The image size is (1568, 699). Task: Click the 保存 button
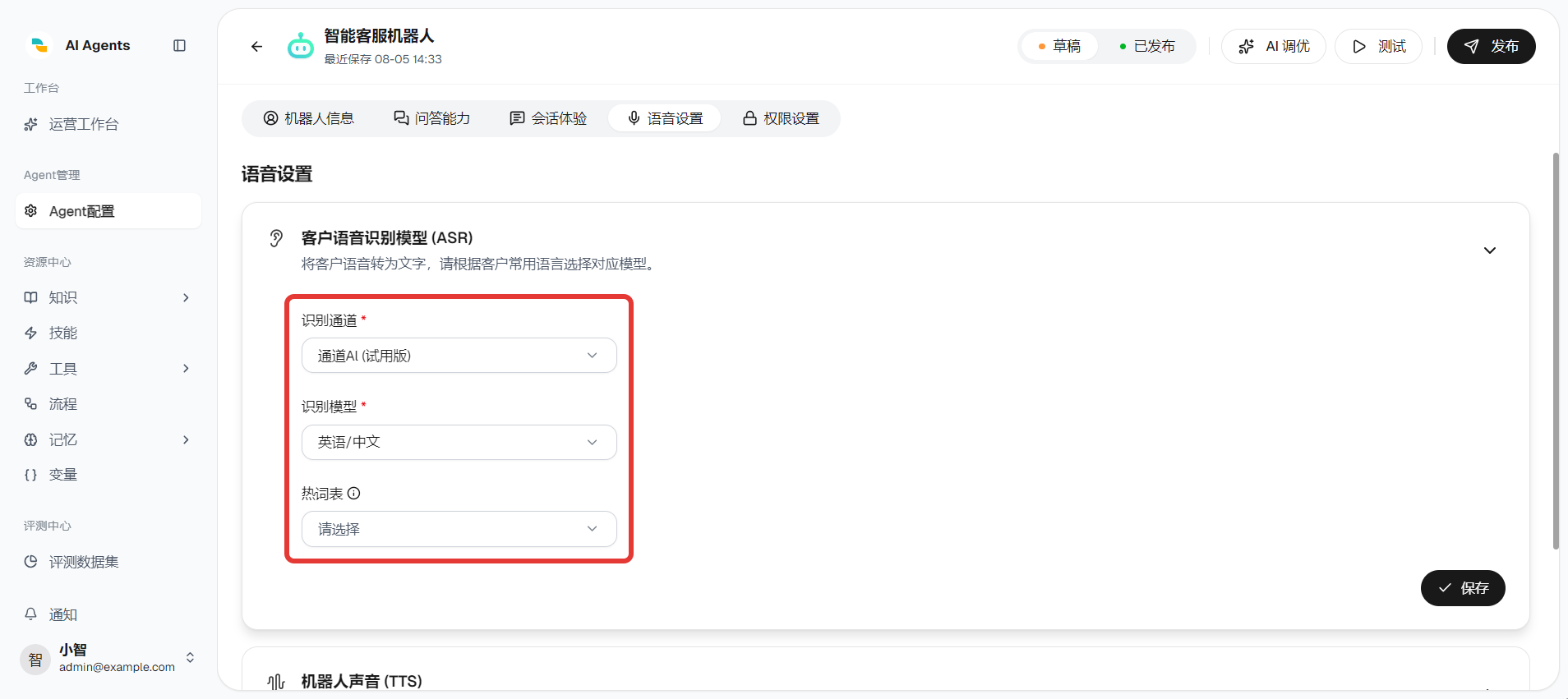1463,588
